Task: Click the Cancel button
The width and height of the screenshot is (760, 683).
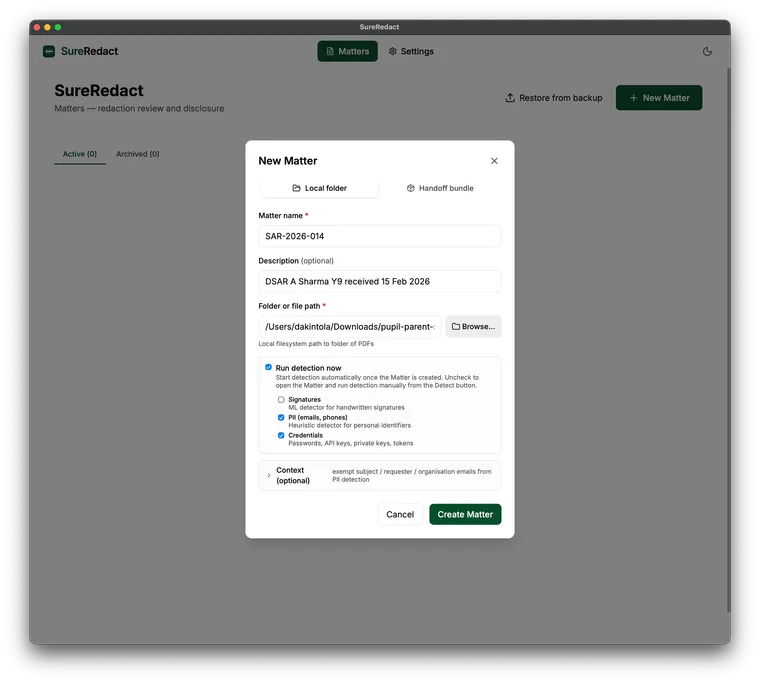Action: coord(400,514)
